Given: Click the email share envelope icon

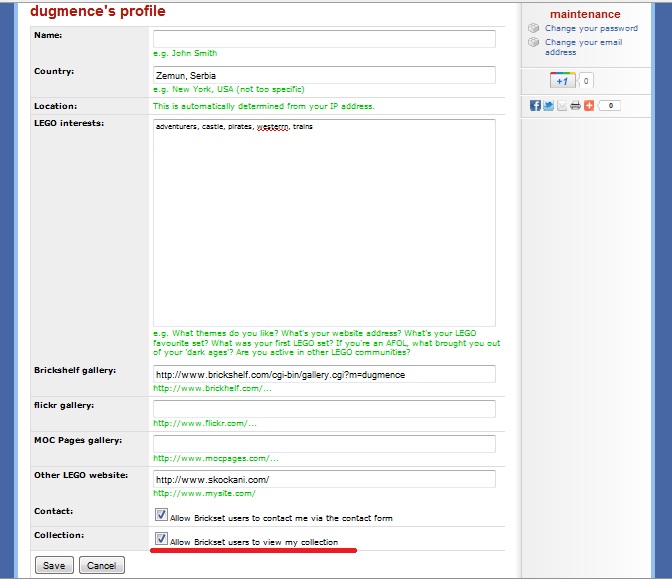Looking at the screenshot, I should tap(562, 105).
